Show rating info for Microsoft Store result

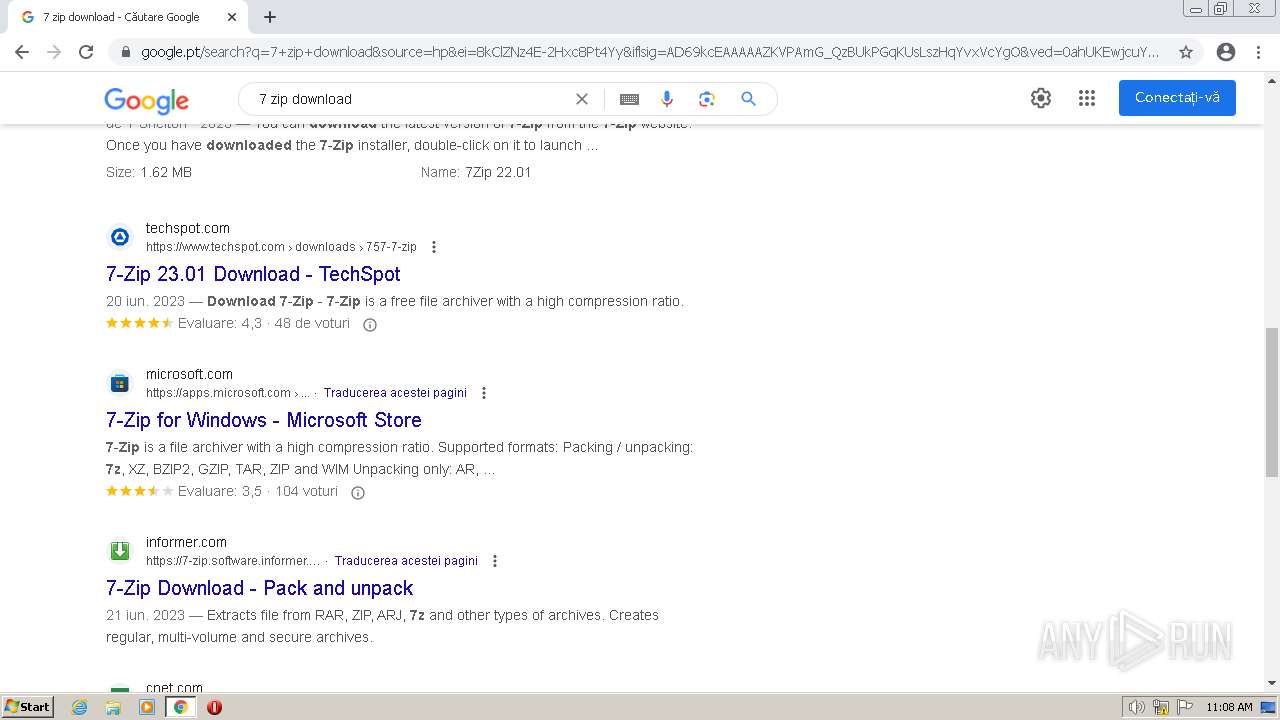[x=358, y=492]
